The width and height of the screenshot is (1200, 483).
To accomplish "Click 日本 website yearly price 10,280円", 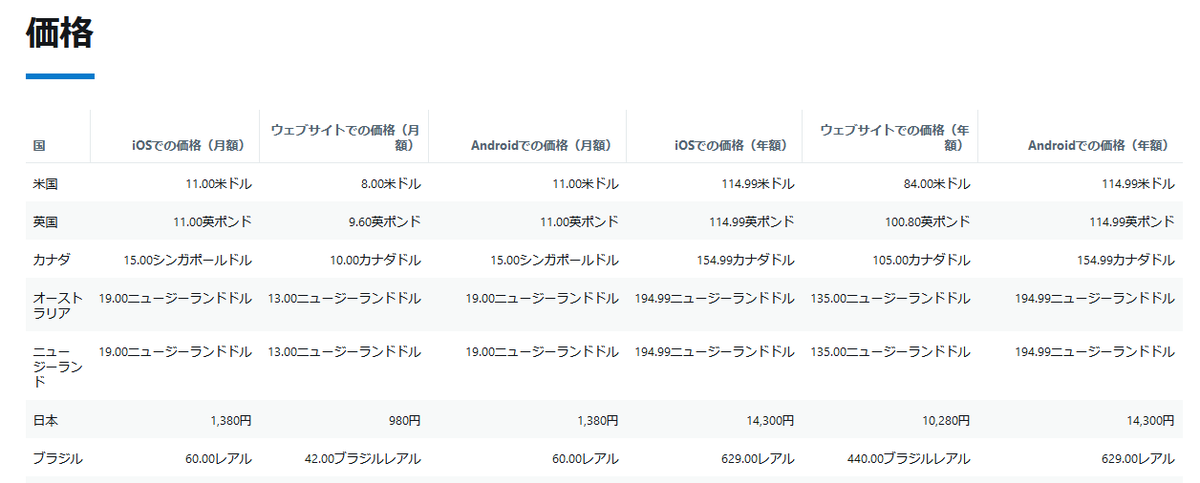I will [x=946, y=421].
